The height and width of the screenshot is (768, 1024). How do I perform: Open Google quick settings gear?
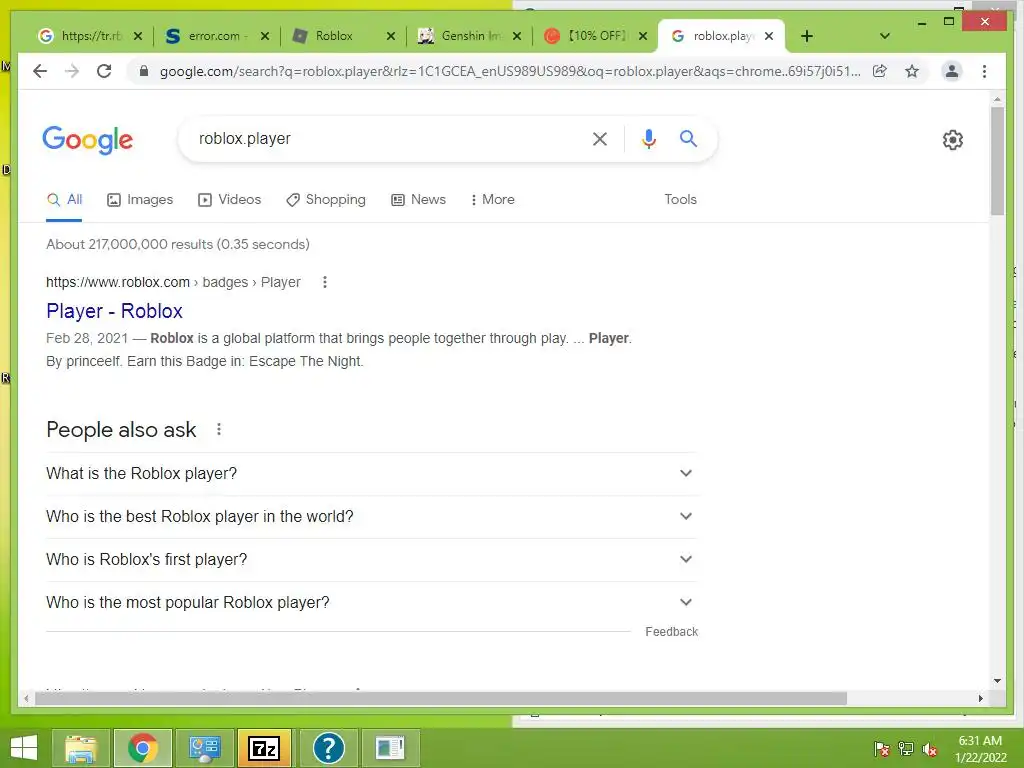[x=953, y=140]
